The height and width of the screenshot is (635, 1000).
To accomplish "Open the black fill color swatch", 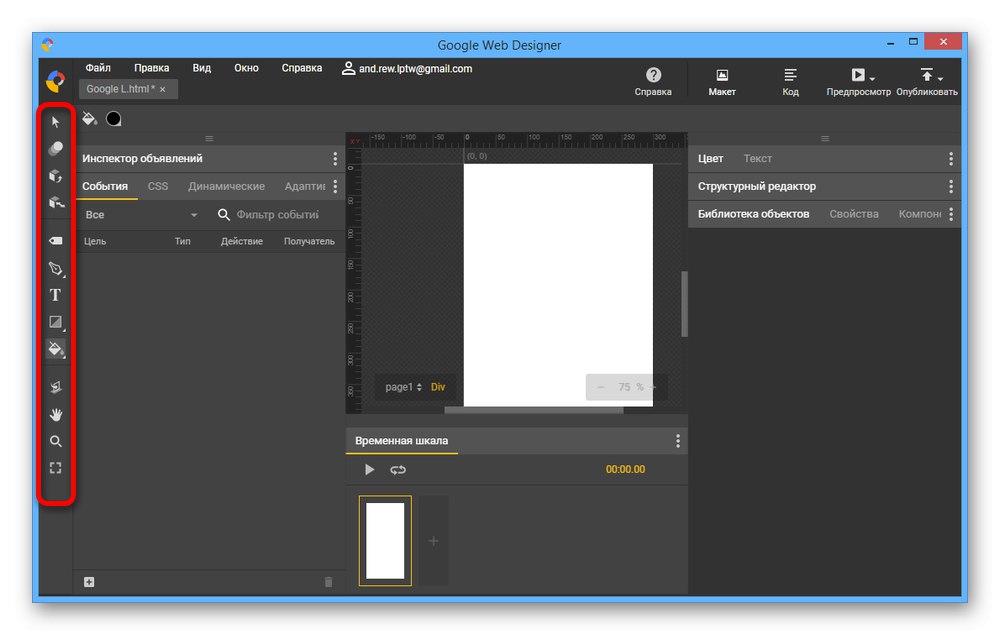I will [114, 119].
